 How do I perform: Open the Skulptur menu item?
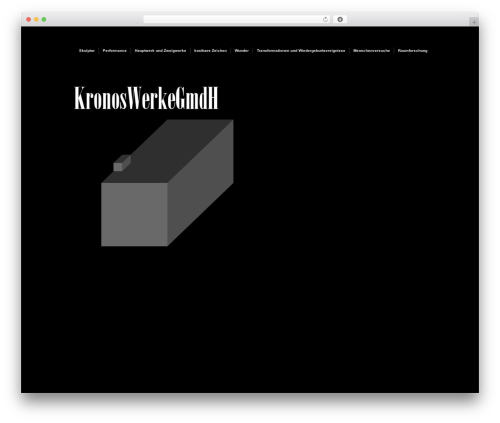coord(87,51)
